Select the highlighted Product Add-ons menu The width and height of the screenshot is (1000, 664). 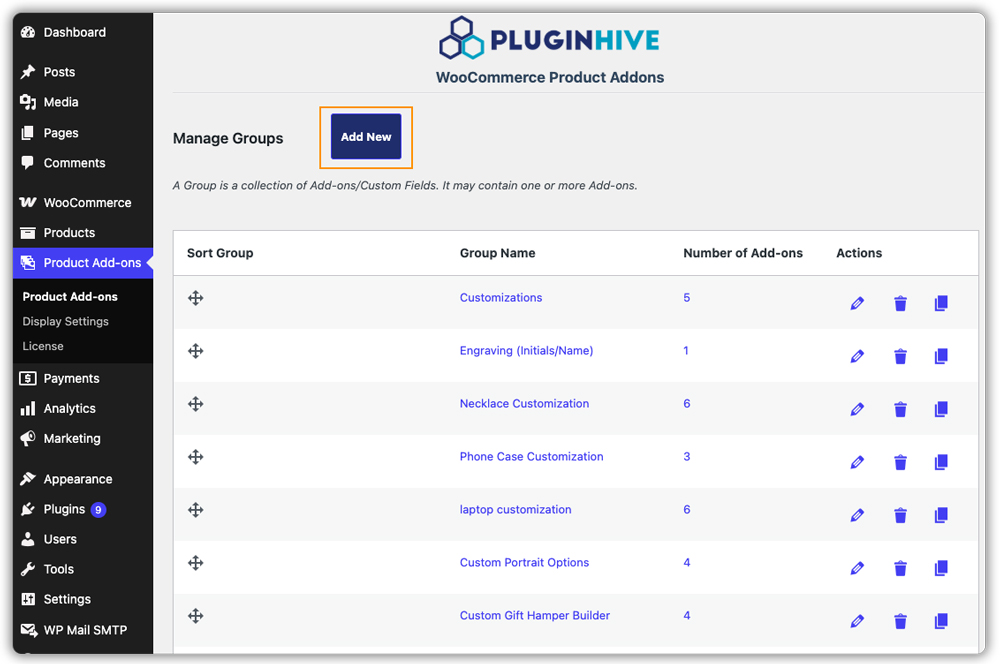83,263
